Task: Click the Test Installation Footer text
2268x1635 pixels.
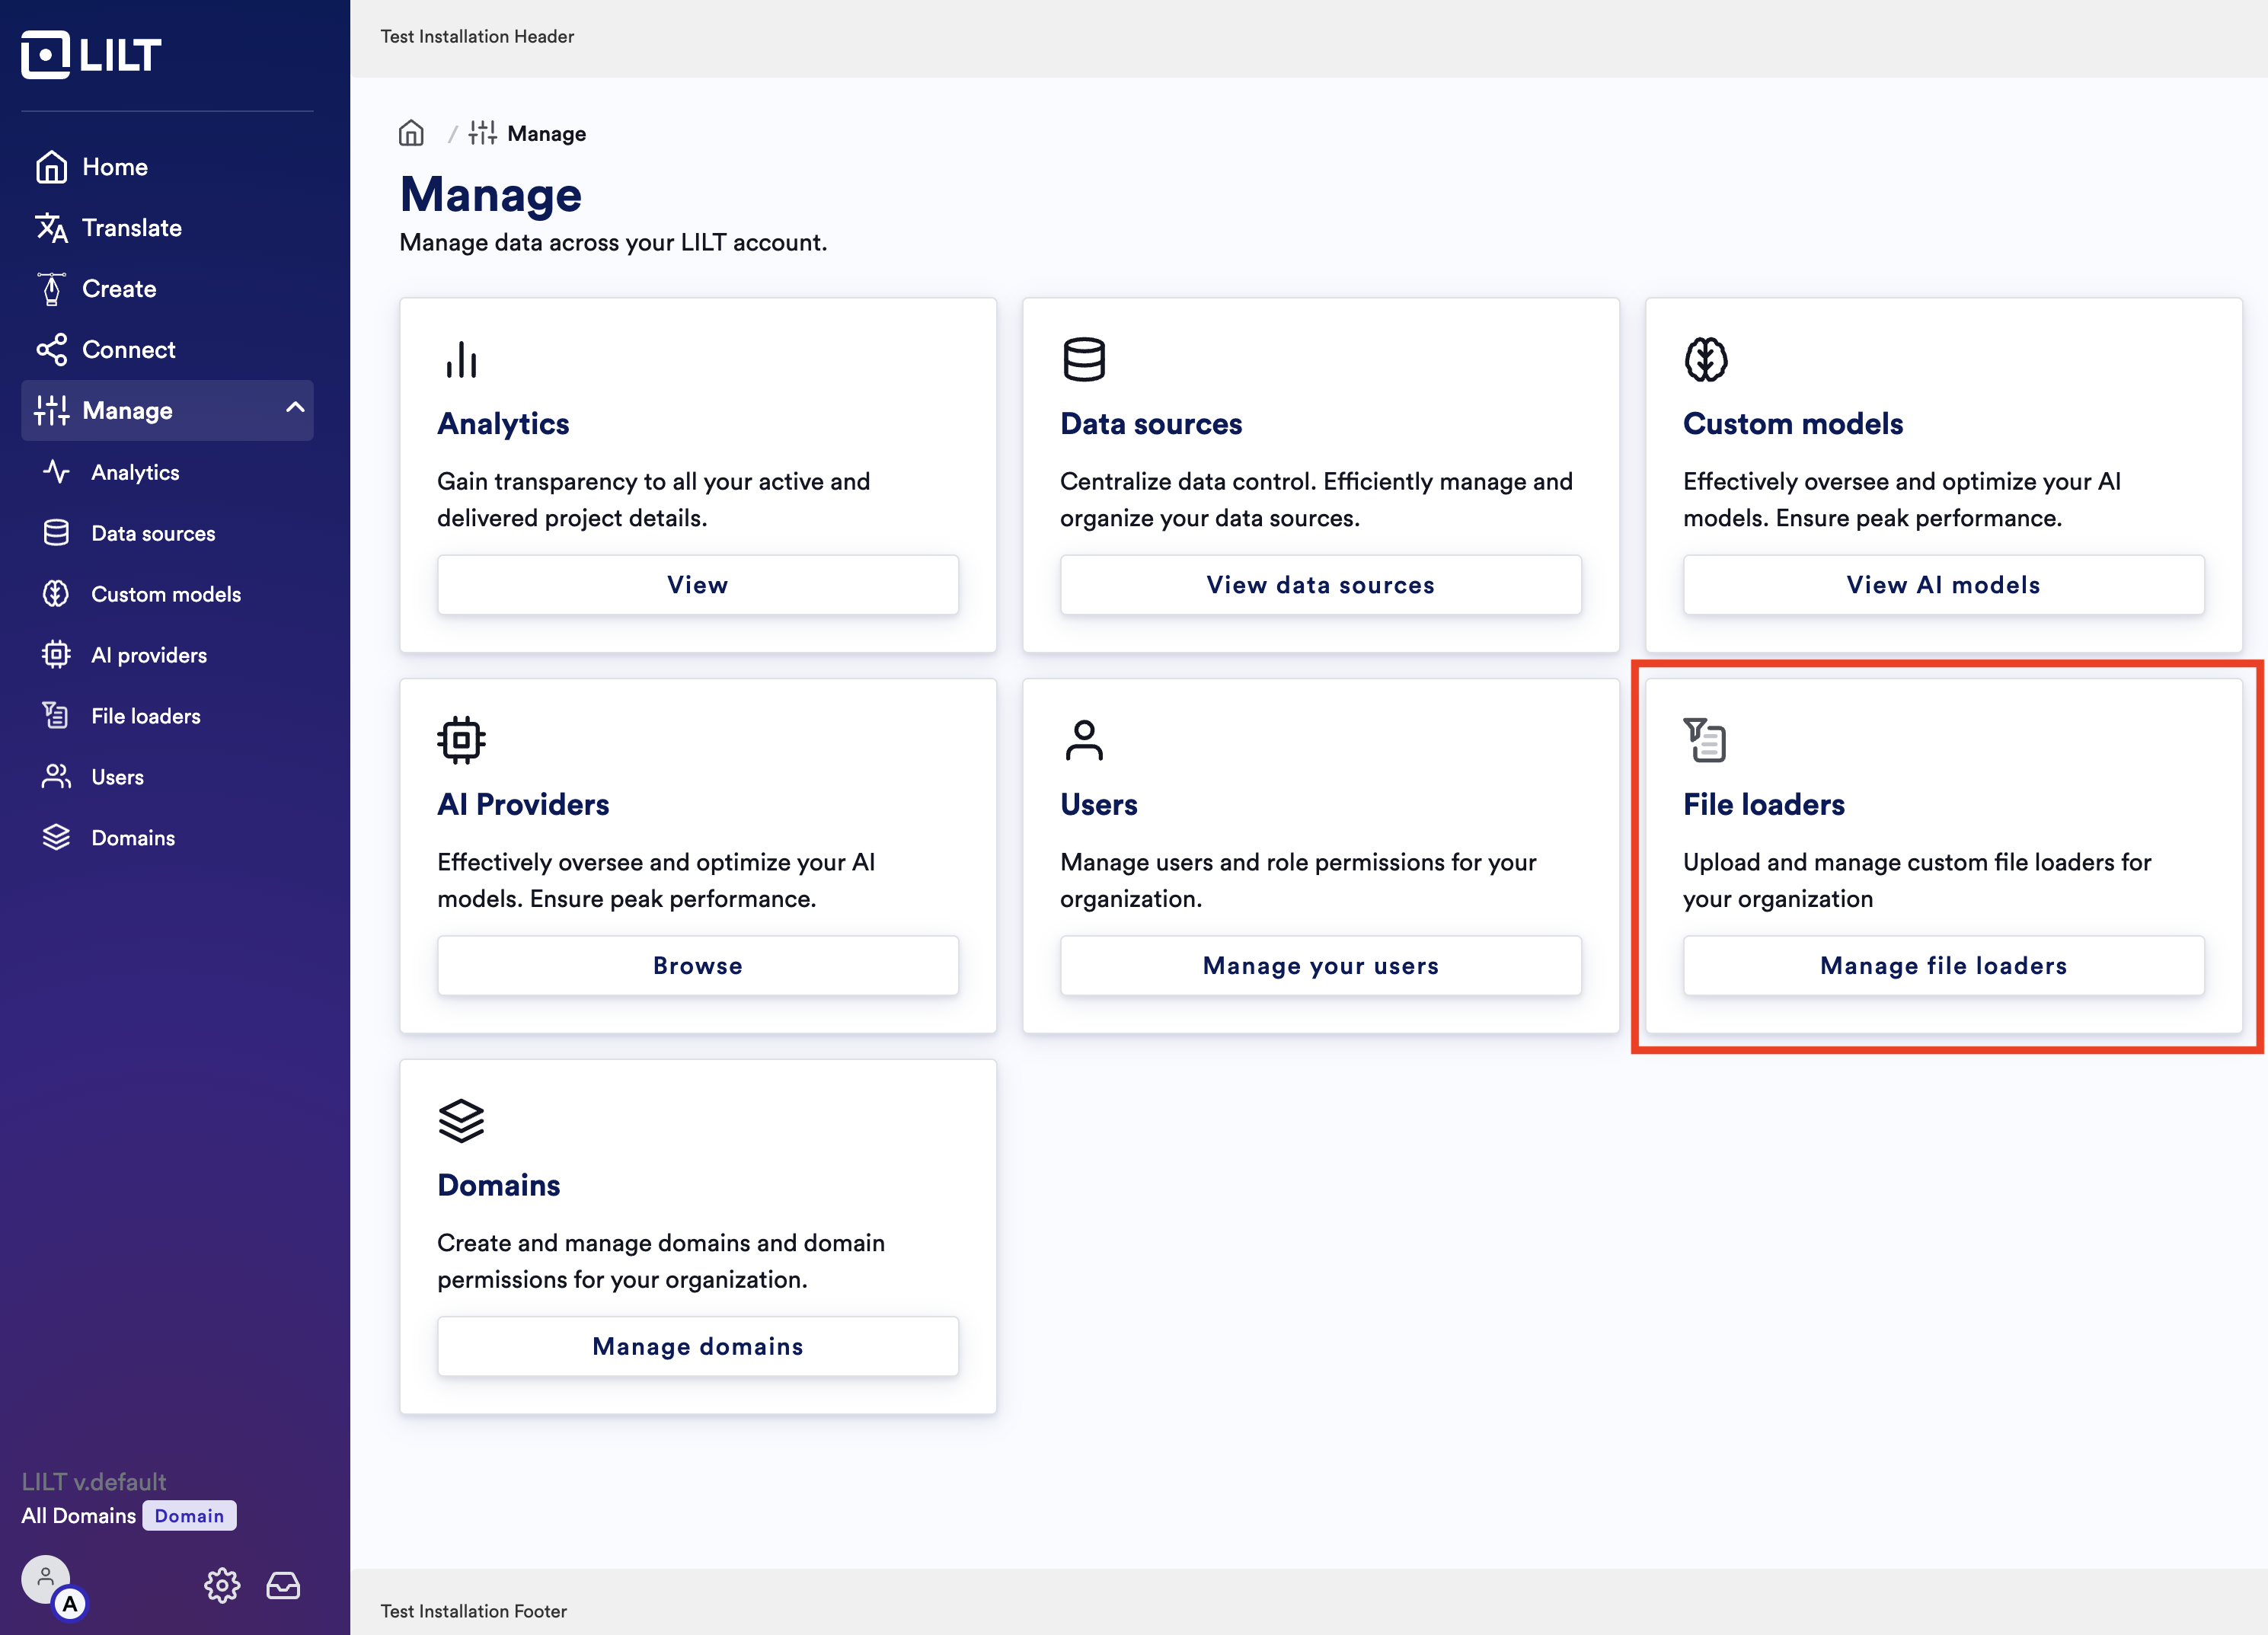Action: pos(473,1612)
